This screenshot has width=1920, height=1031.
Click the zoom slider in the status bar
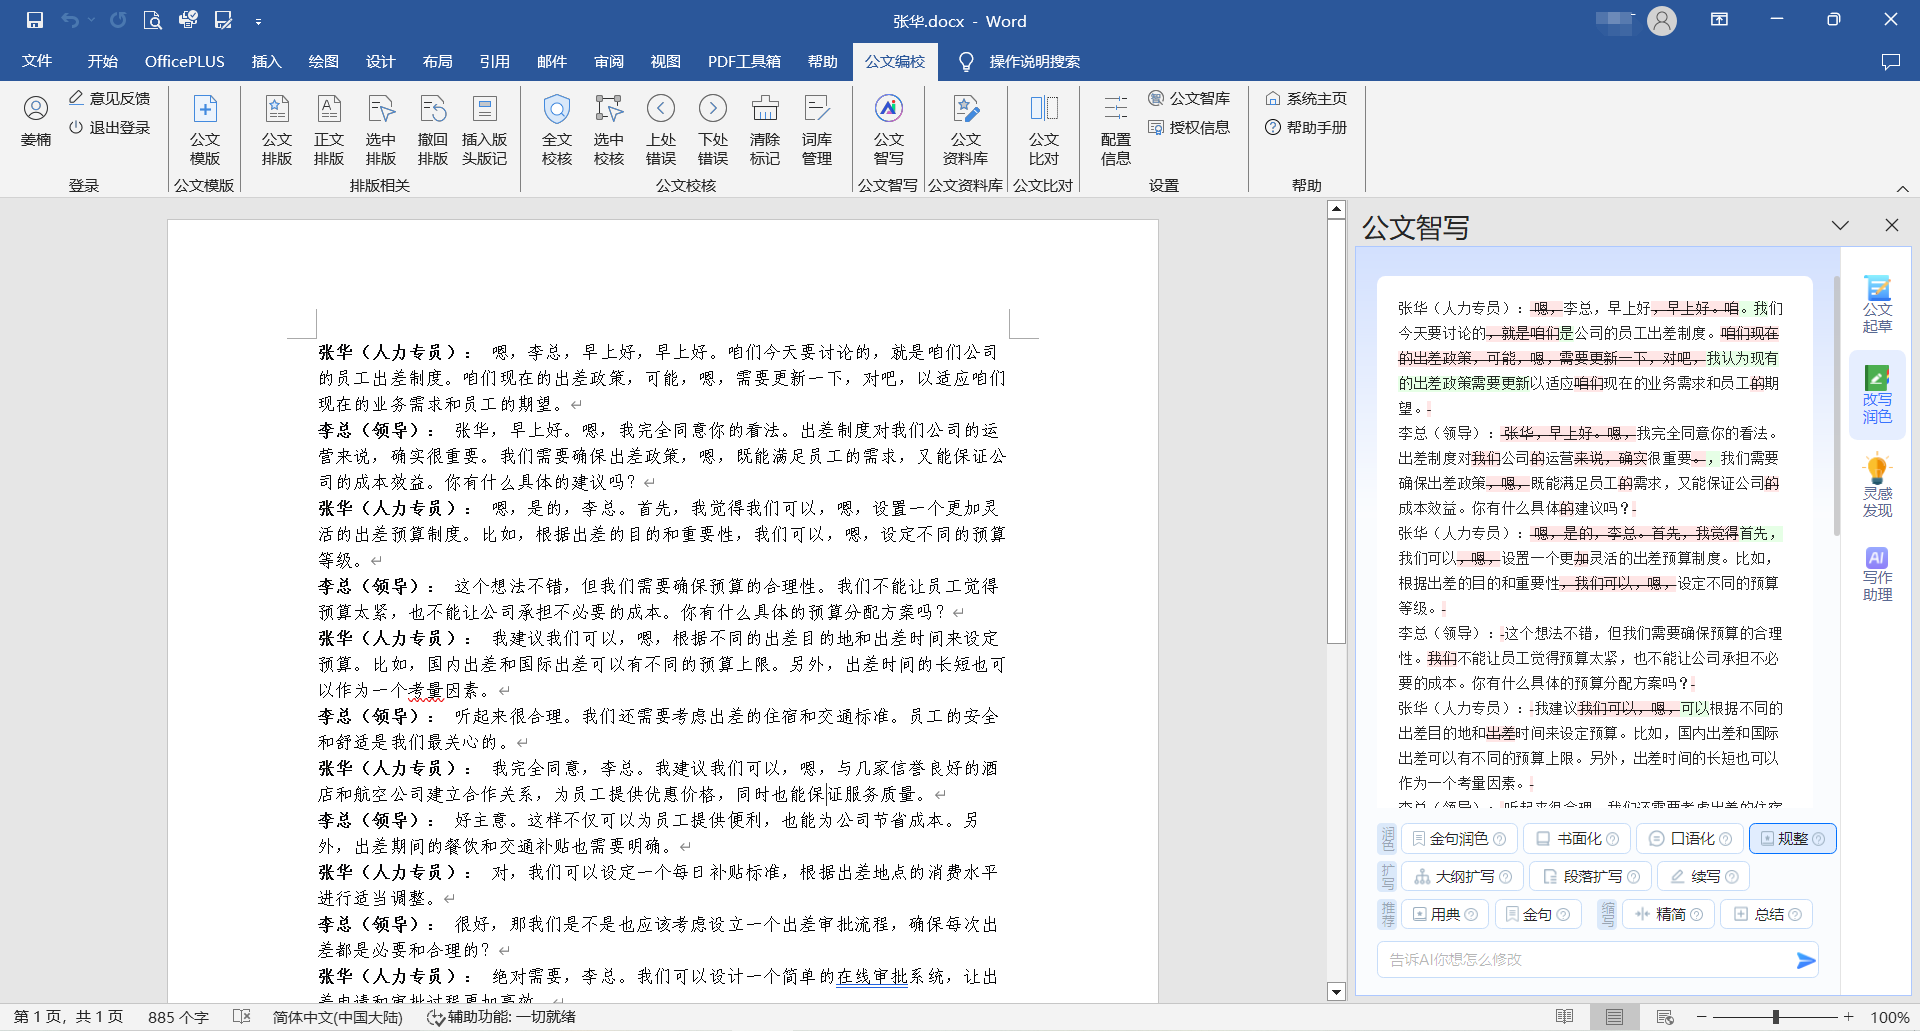1775,1017
